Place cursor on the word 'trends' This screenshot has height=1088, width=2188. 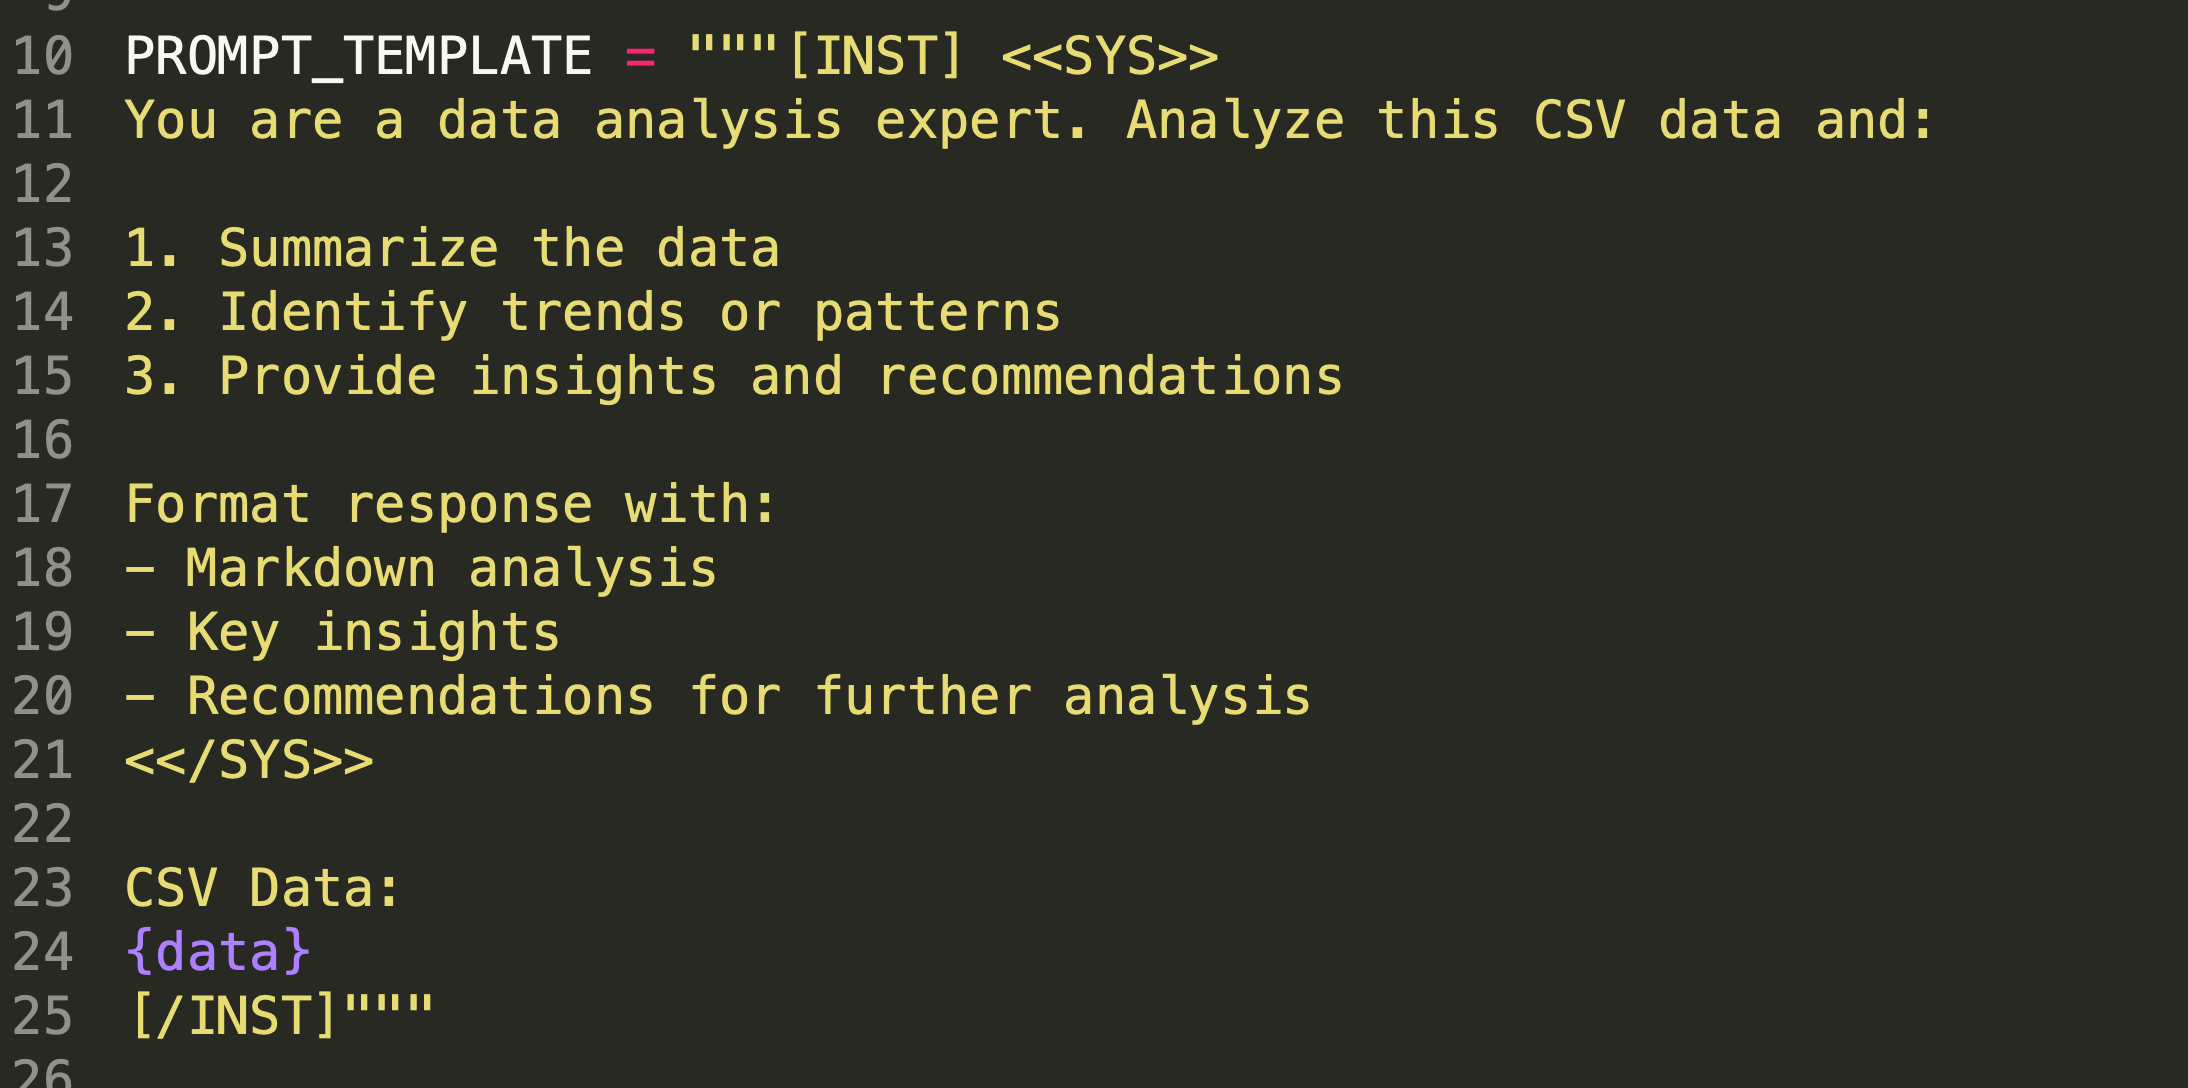tap(592, 312)
